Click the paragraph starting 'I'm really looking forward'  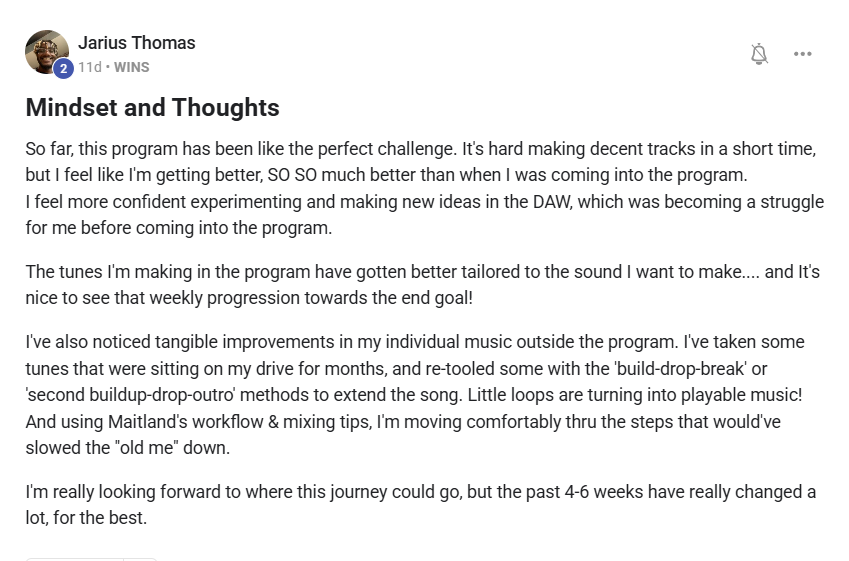tap(421, 505)
